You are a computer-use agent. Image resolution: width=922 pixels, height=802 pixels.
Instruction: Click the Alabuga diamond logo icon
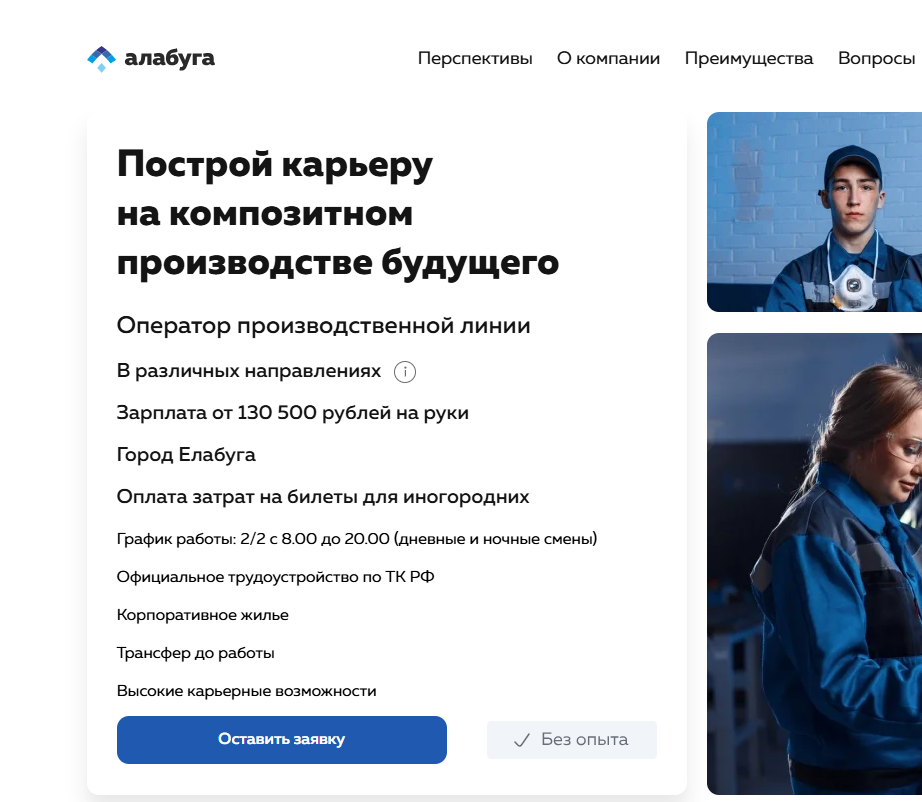101,59
